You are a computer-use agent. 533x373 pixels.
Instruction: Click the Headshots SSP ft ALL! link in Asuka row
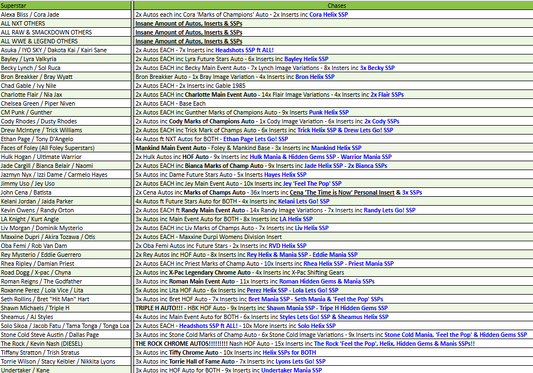(x=244, y=50)
